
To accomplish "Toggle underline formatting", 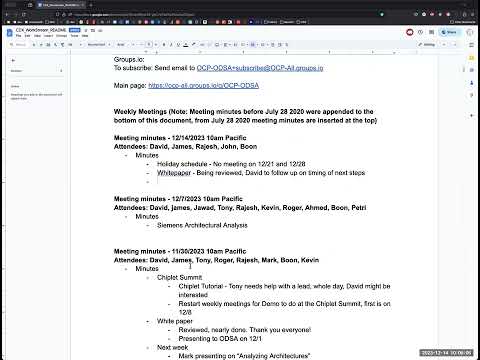I will [178, 44].
